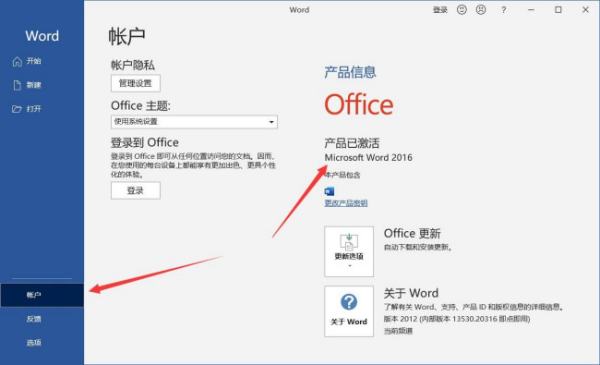Open the 更改产品密钥 link

[x=346, y=203]
